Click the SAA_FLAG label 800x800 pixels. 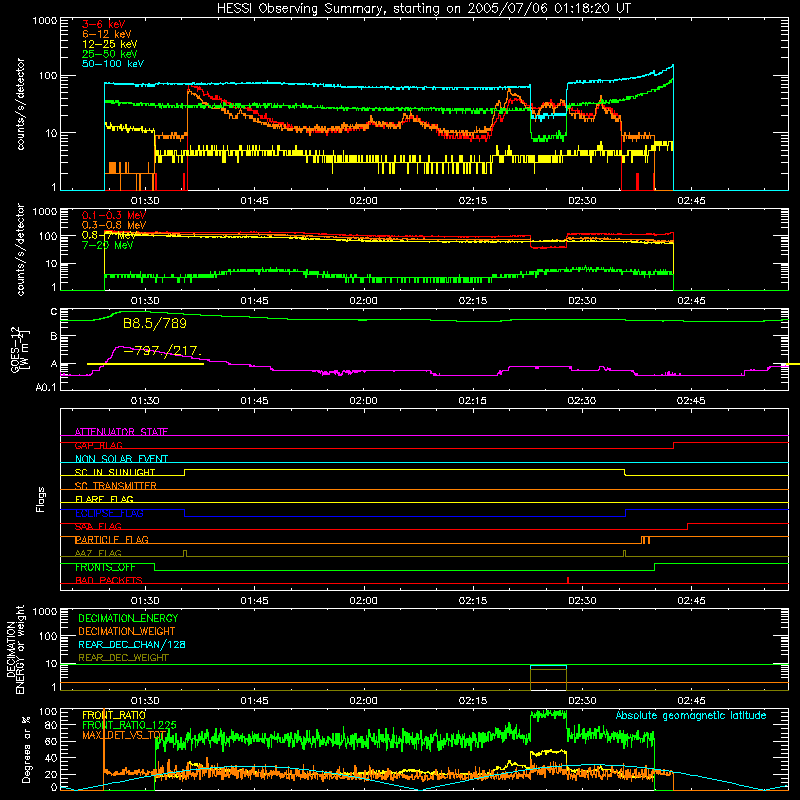tap(98, 526)
